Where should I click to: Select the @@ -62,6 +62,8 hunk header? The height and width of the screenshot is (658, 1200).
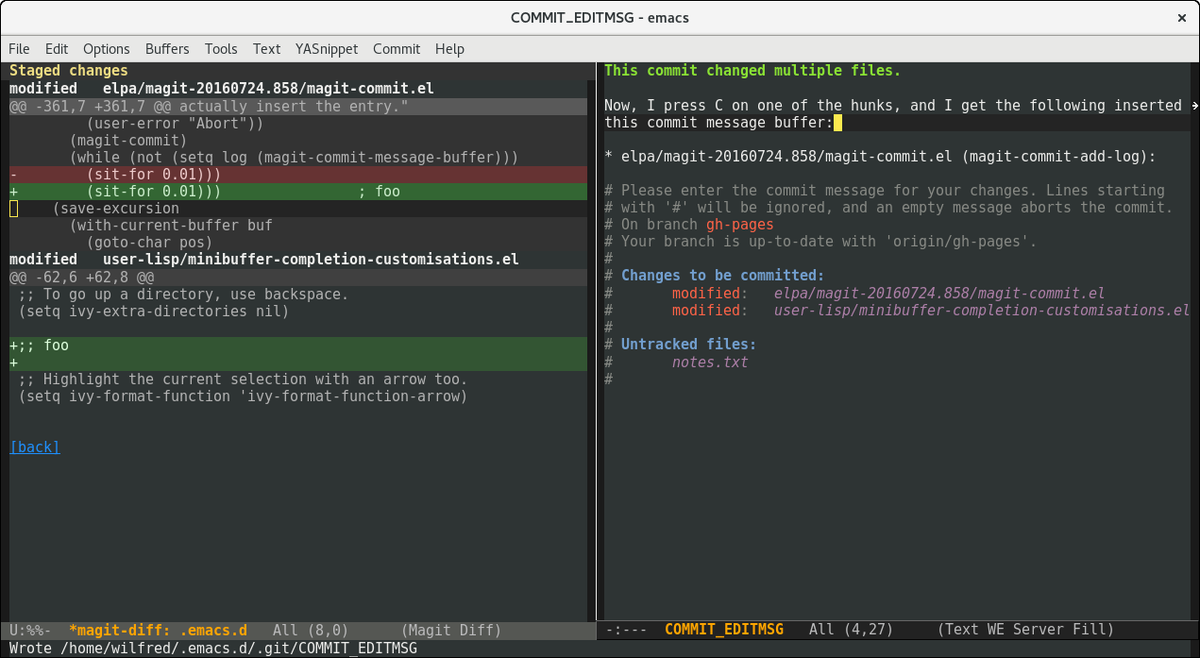(80, 276)
